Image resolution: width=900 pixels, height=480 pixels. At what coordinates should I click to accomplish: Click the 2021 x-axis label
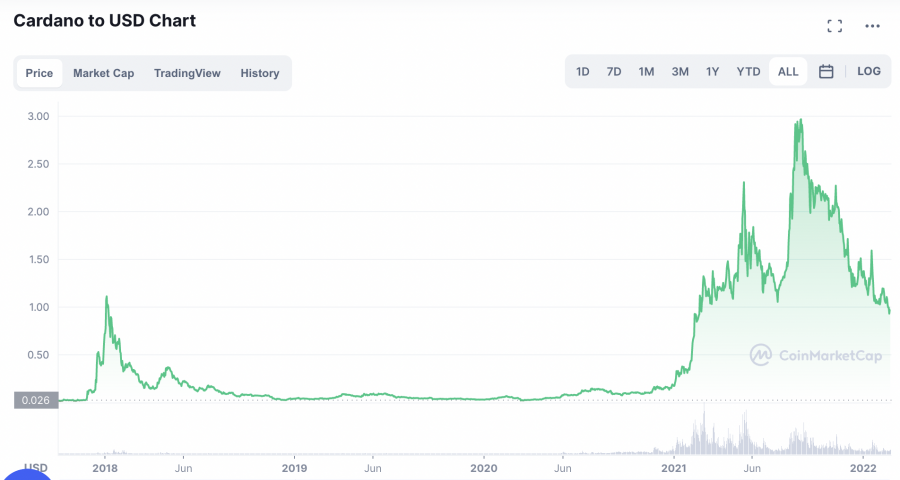click(x=673, y=468)
